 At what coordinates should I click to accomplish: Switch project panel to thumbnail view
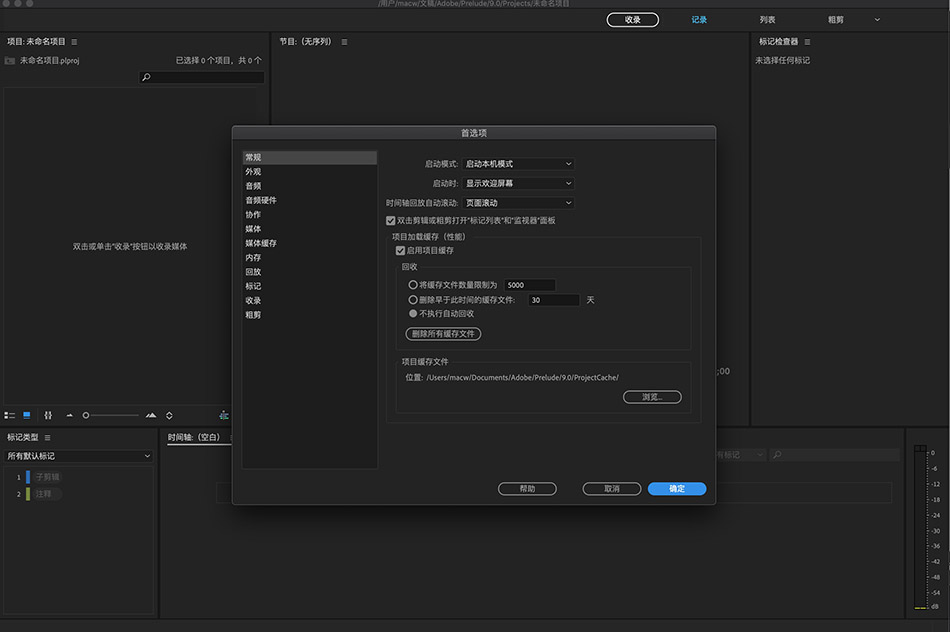tap(27, 416)
